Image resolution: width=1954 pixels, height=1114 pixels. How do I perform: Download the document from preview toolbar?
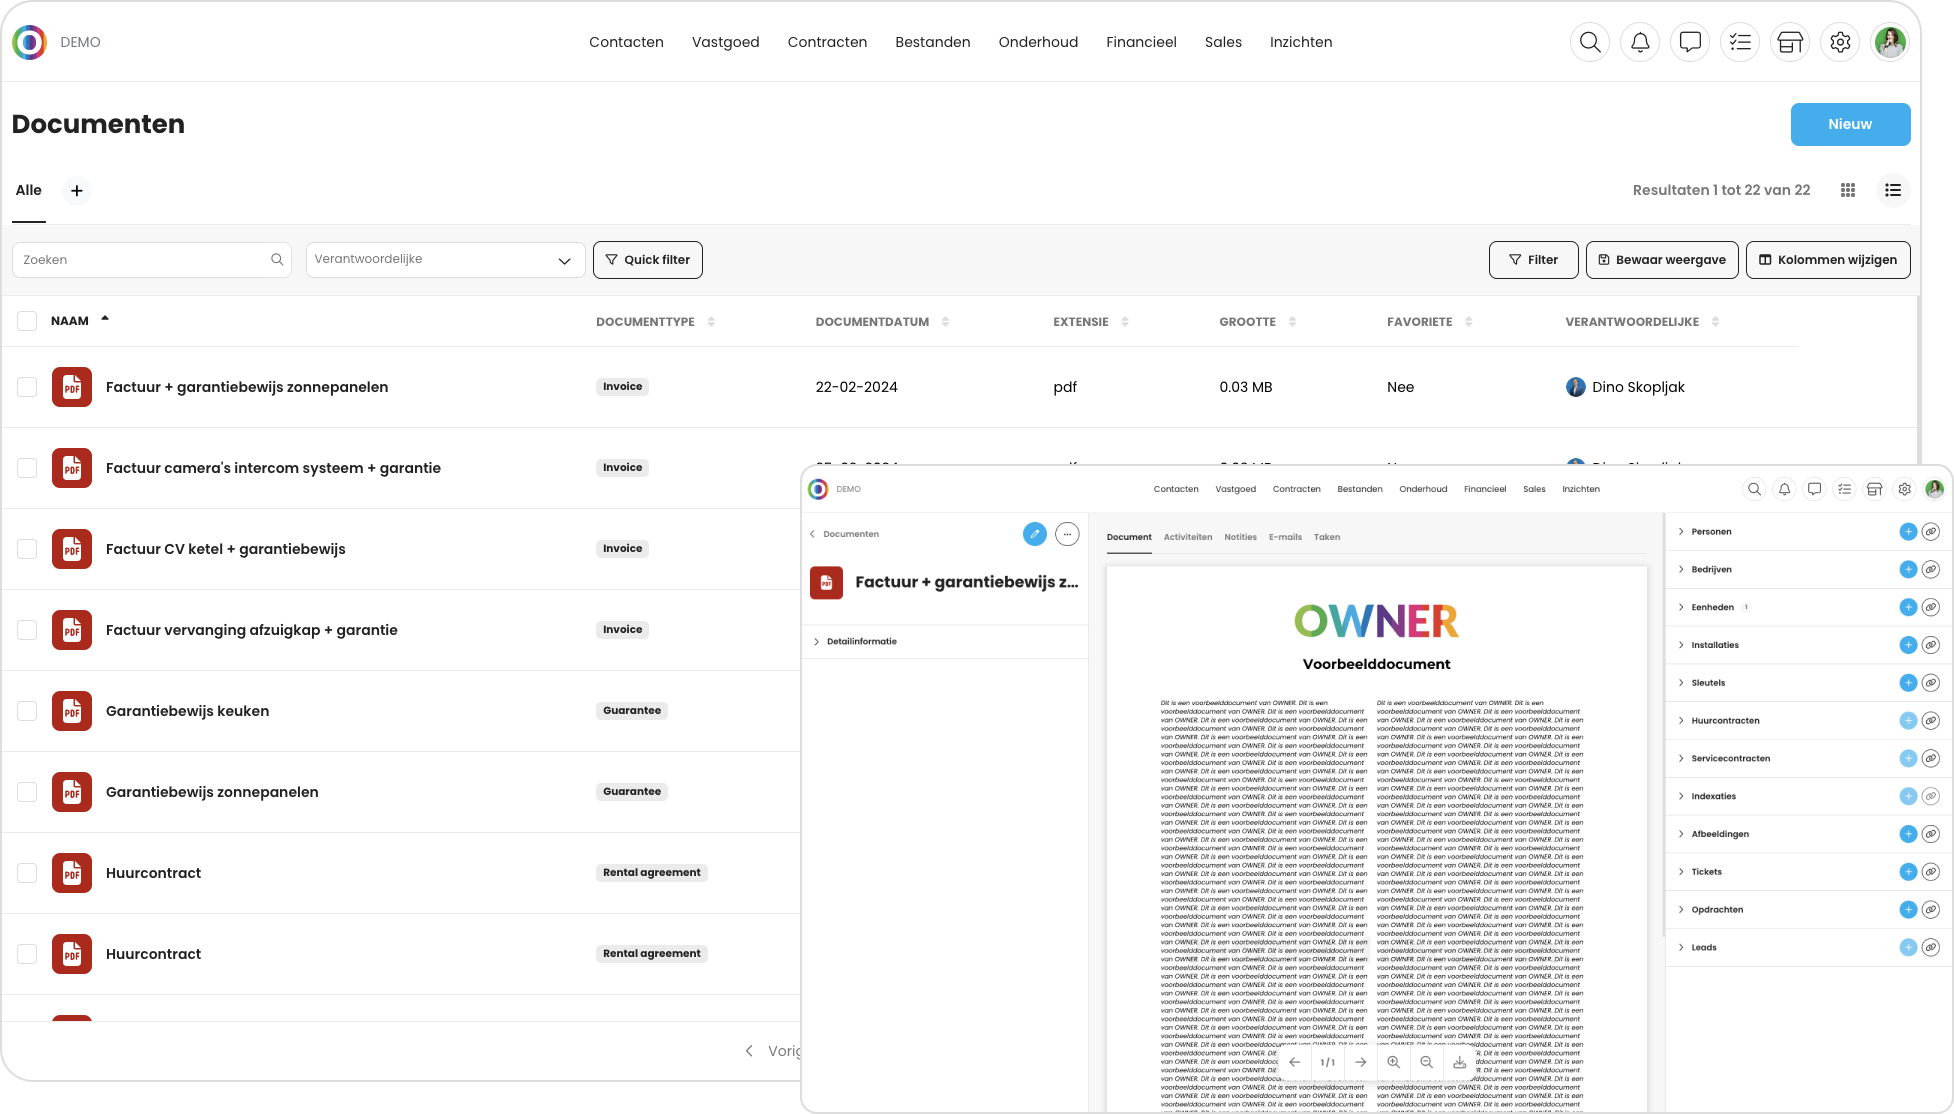pos(1460,1062)
